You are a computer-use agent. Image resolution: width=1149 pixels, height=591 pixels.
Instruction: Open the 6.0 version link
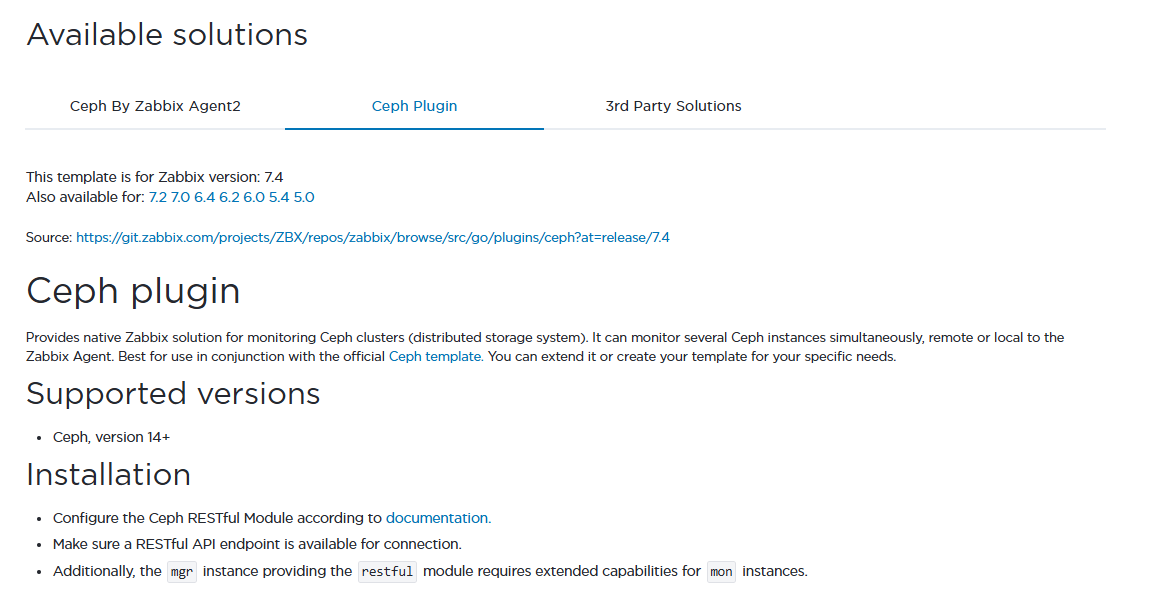254,197
